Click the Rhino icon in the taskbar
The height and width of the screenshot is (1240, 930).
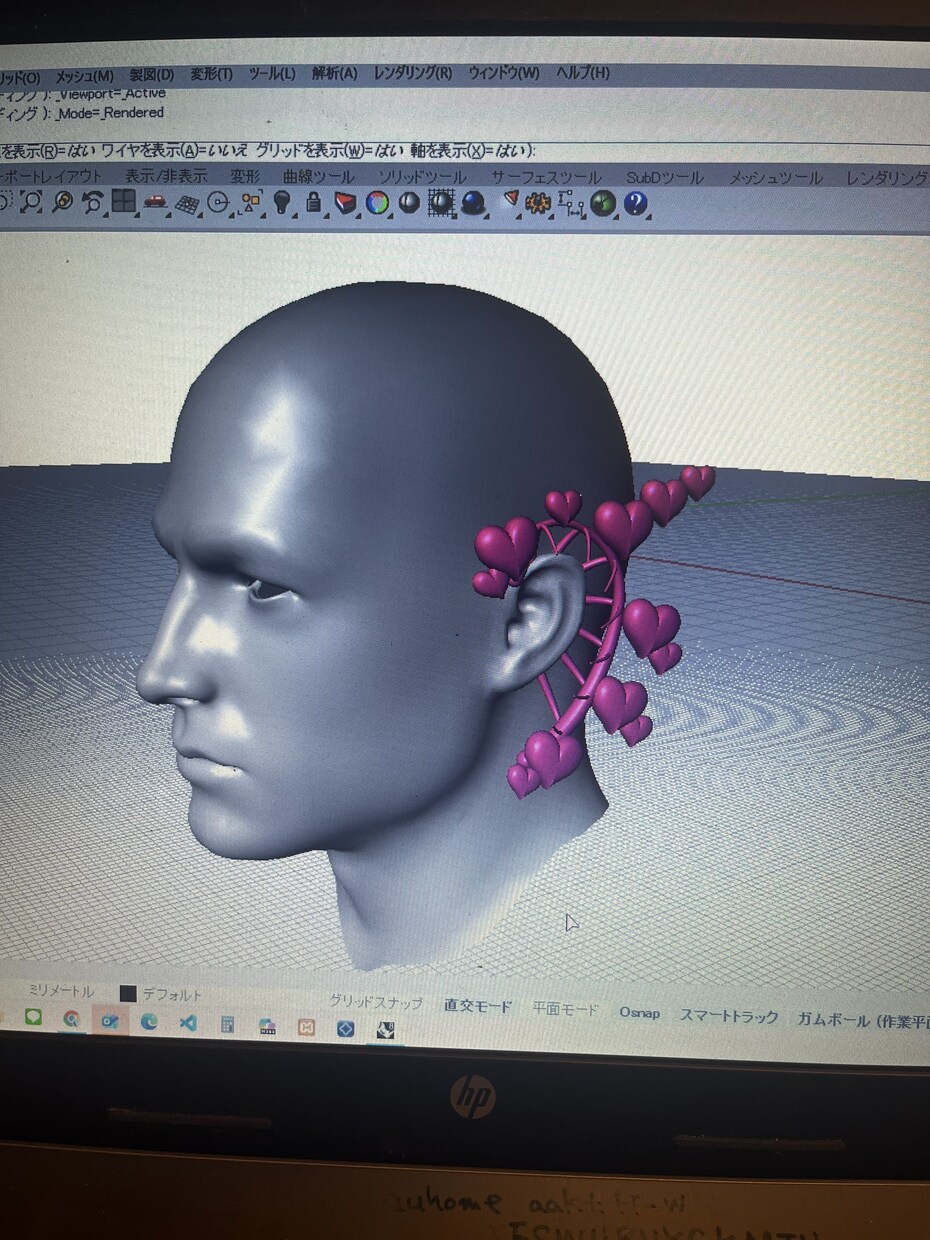[x=386, y=1029]
